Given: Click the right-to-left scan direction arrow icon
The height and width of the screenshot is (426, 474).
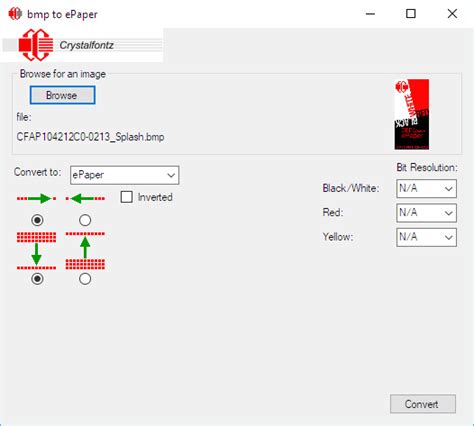Looking at the screenshot, I should pos(85,199).
